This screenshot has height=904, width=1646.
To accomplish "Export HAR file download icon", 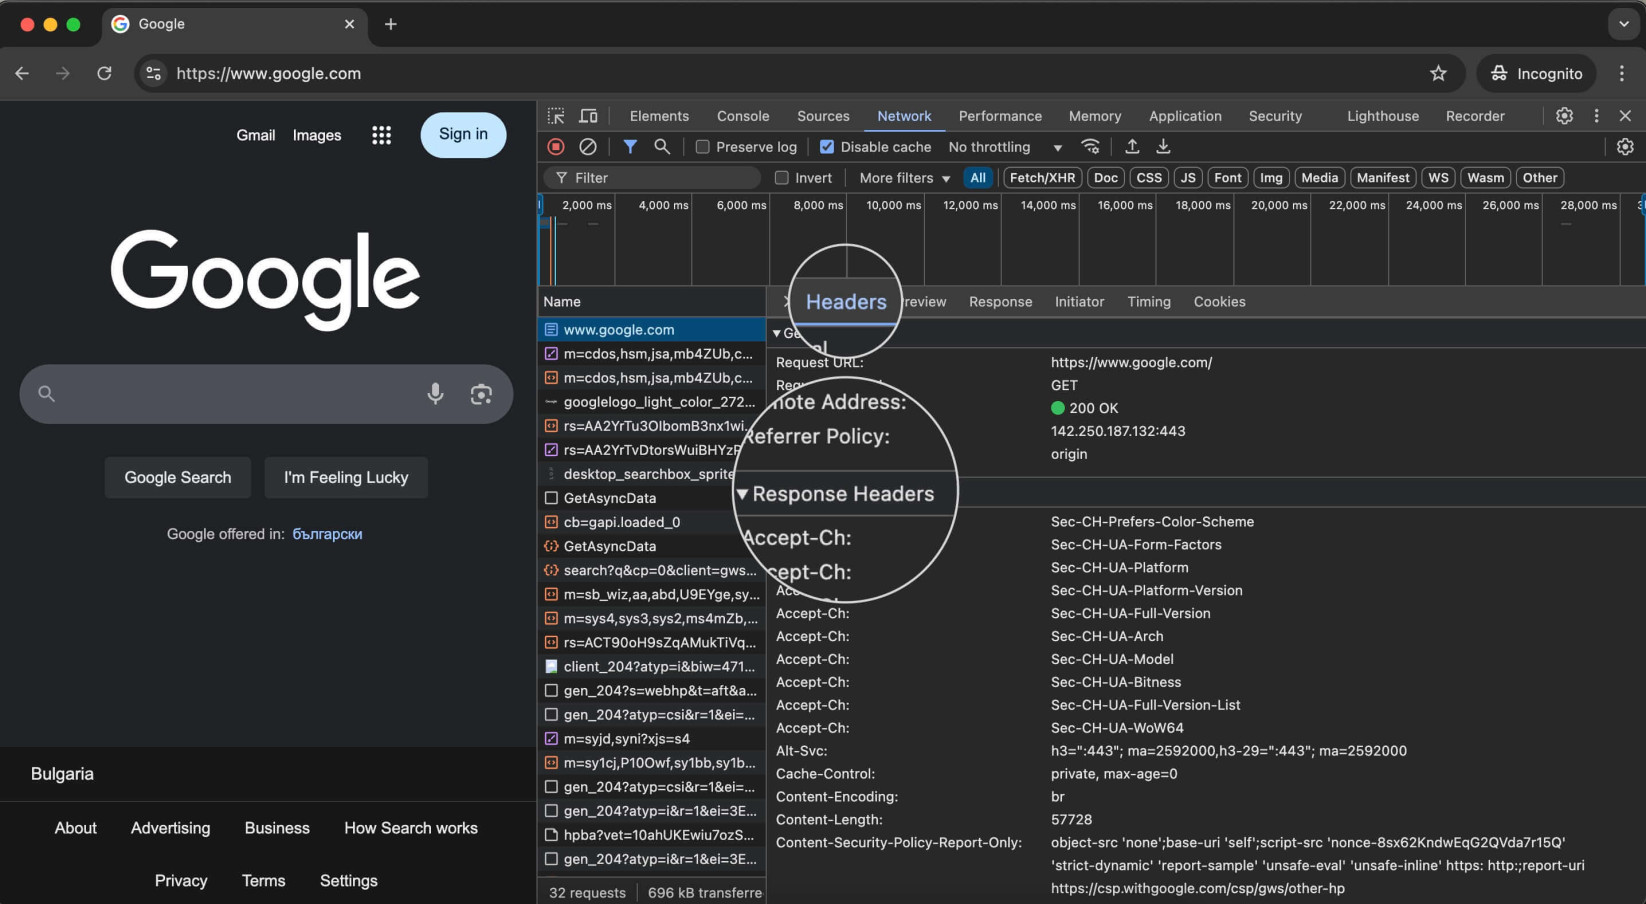I will [1163, 147].
